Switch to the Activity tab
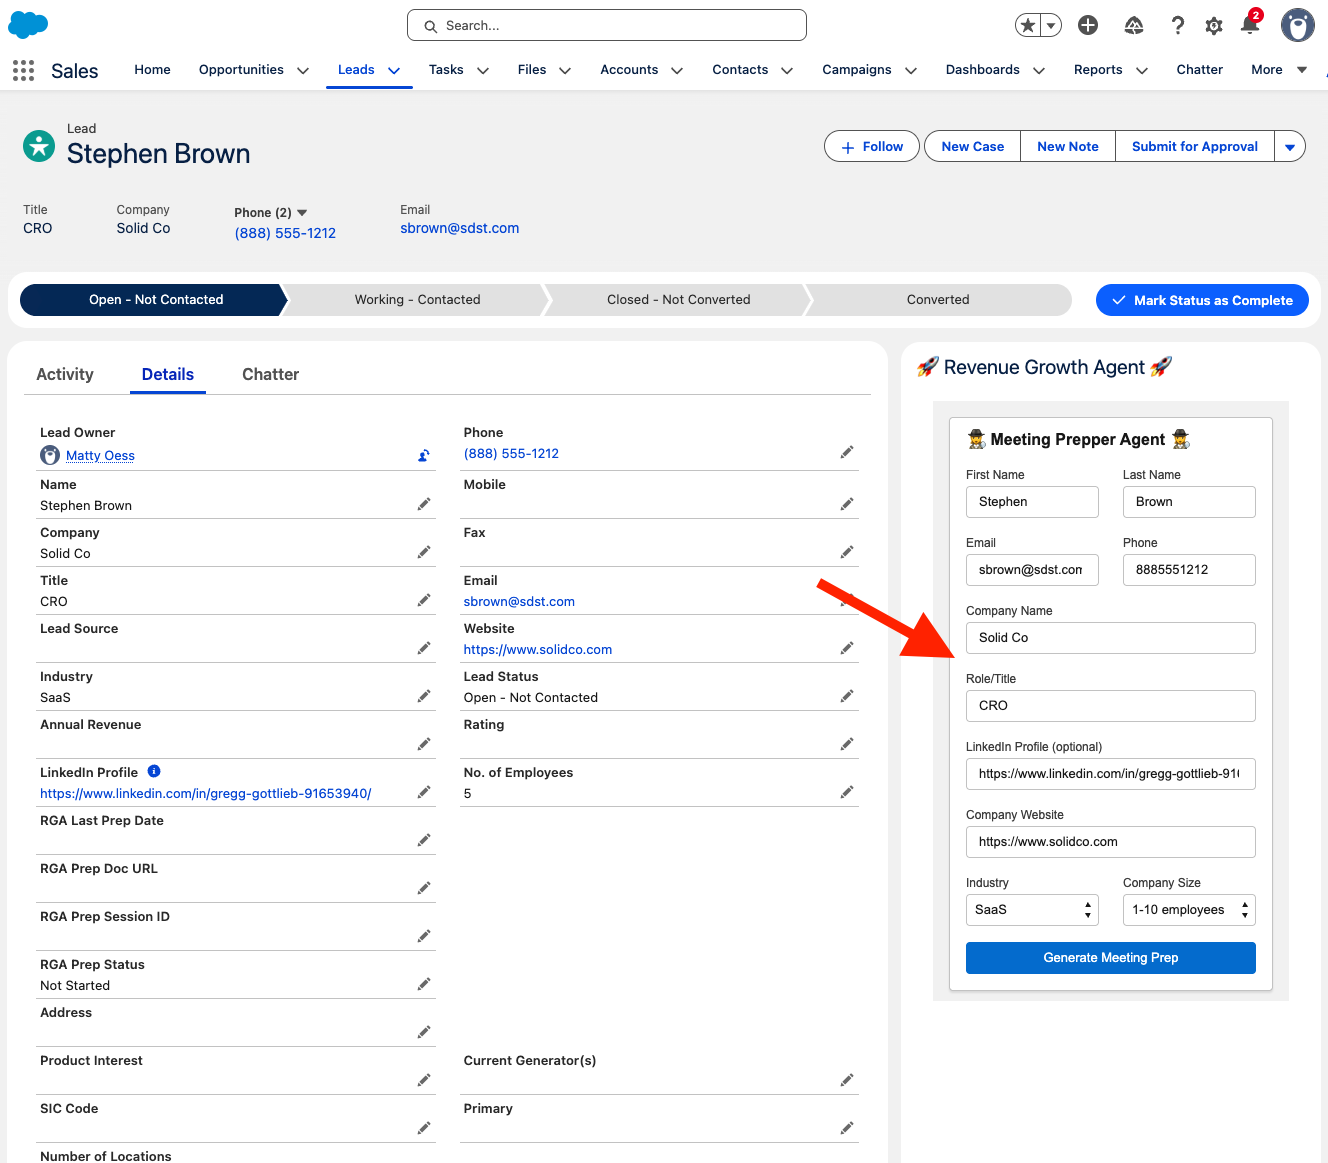Screen dimensions: 1328x1163 pyautogui.click(x=64, y=374)
